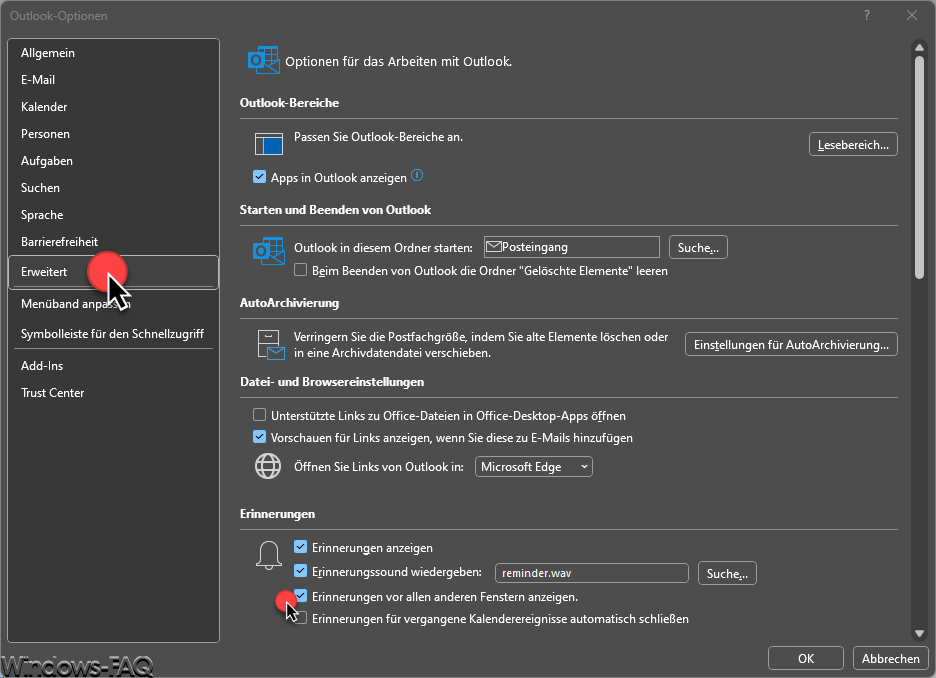
Task: Click Suche... next to the Posteingang folder field
Action: tap(698, 247)
